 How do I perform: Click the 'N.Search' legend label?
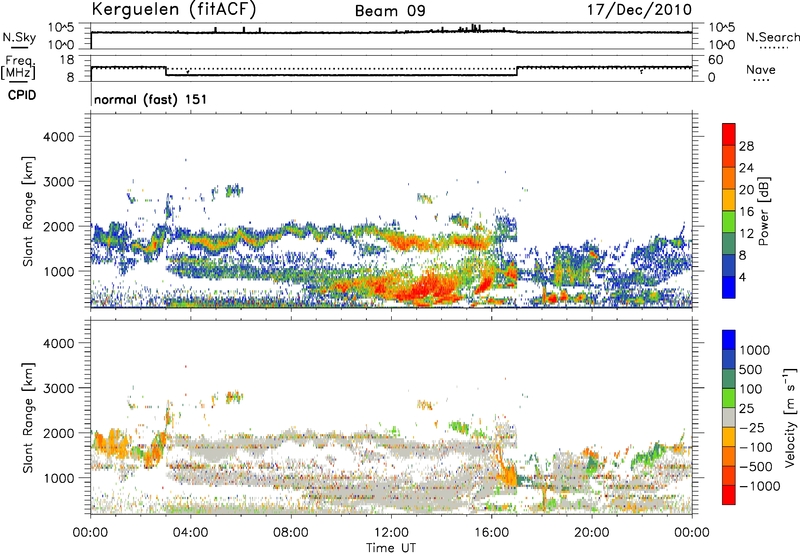(x=772, y=37)
